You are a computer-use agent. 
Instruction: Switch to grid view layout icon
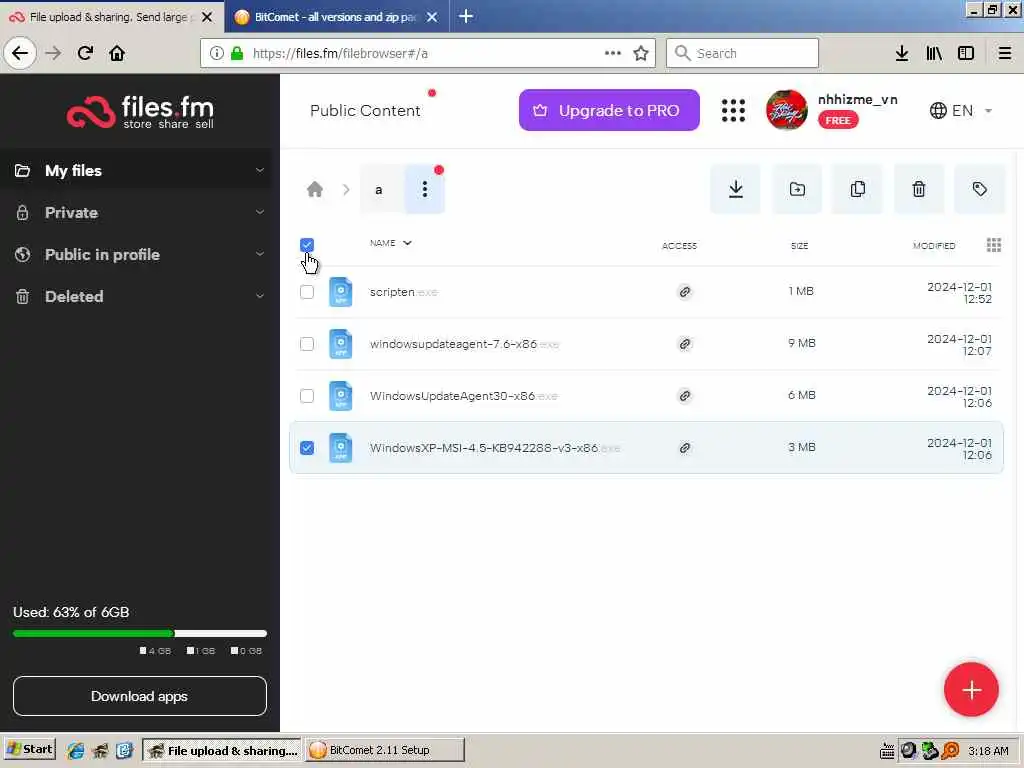993,245
